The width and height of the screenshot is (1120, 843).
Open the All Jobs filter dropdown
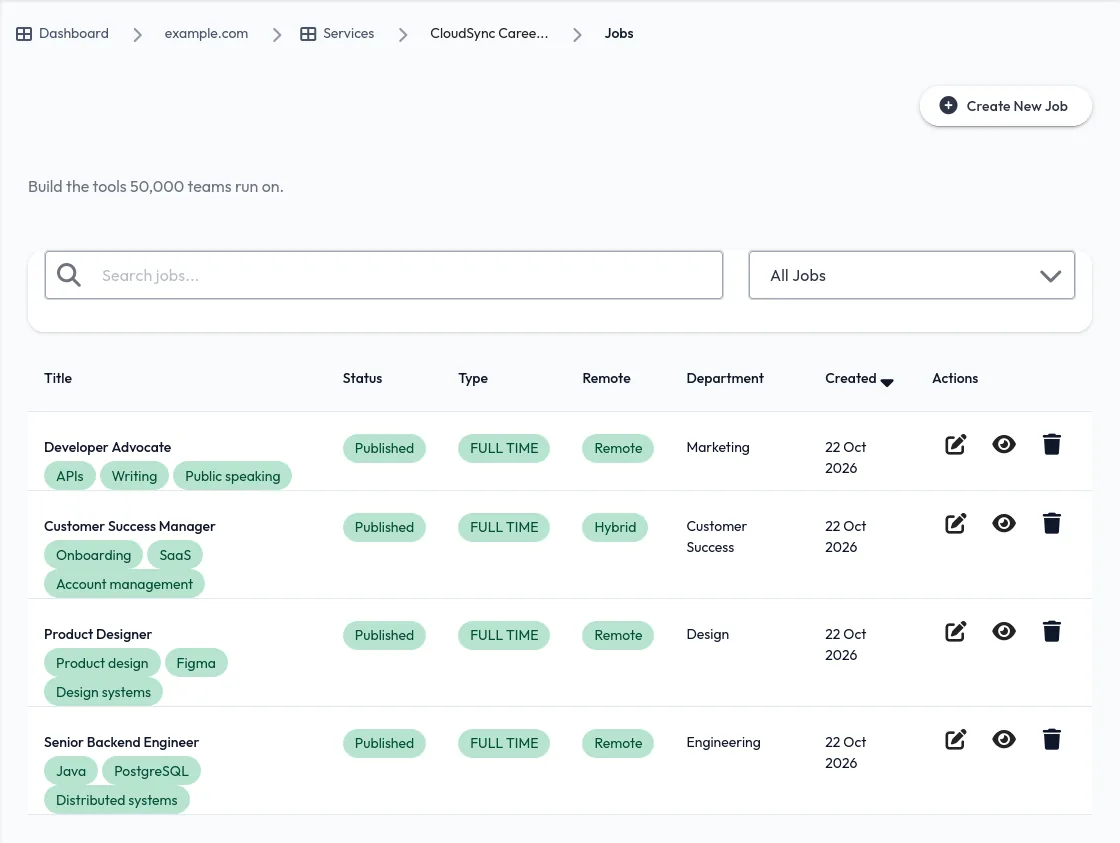(x=911, y=275)
